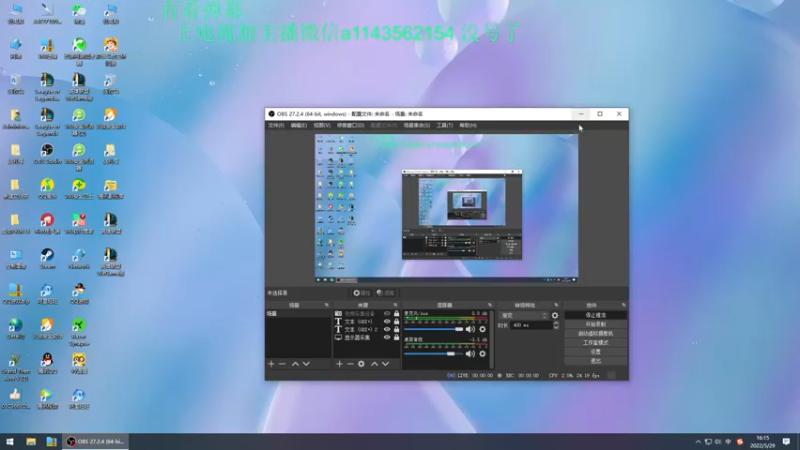Adjust the desktop audio volume slider
Viewport: 800px width, 450px height.
pyautogui.click(x=434, y=354)
